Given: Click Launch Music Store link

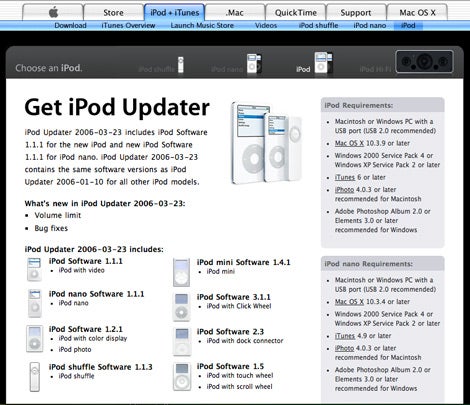Looking at the screenshot, I should (202, 25).
